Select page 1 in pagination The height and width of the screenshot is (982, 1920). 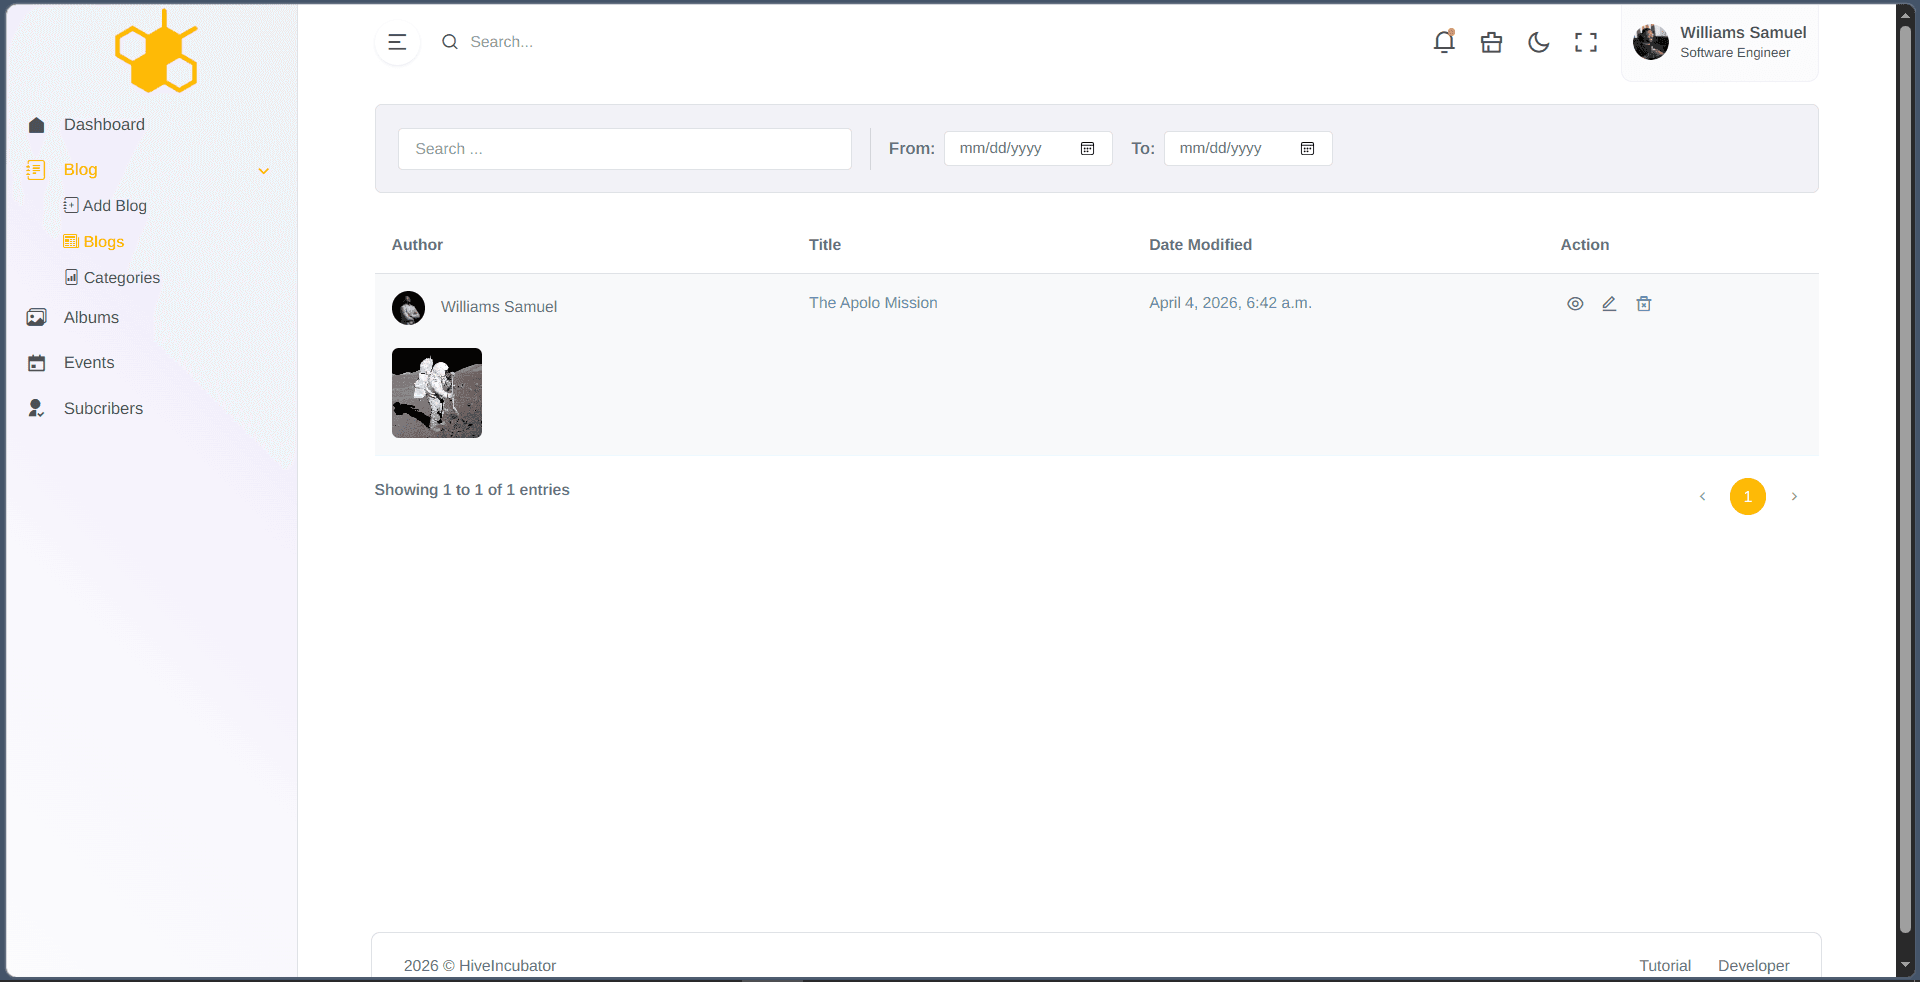(x=1748, y=497)
